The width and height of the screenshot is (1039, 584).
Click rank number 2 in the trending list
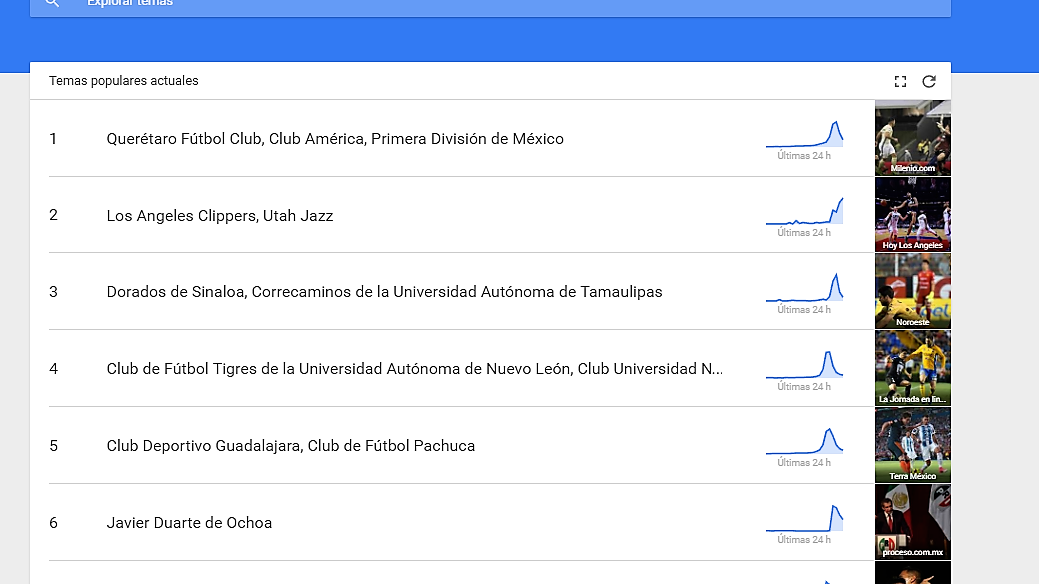(54, 215)
